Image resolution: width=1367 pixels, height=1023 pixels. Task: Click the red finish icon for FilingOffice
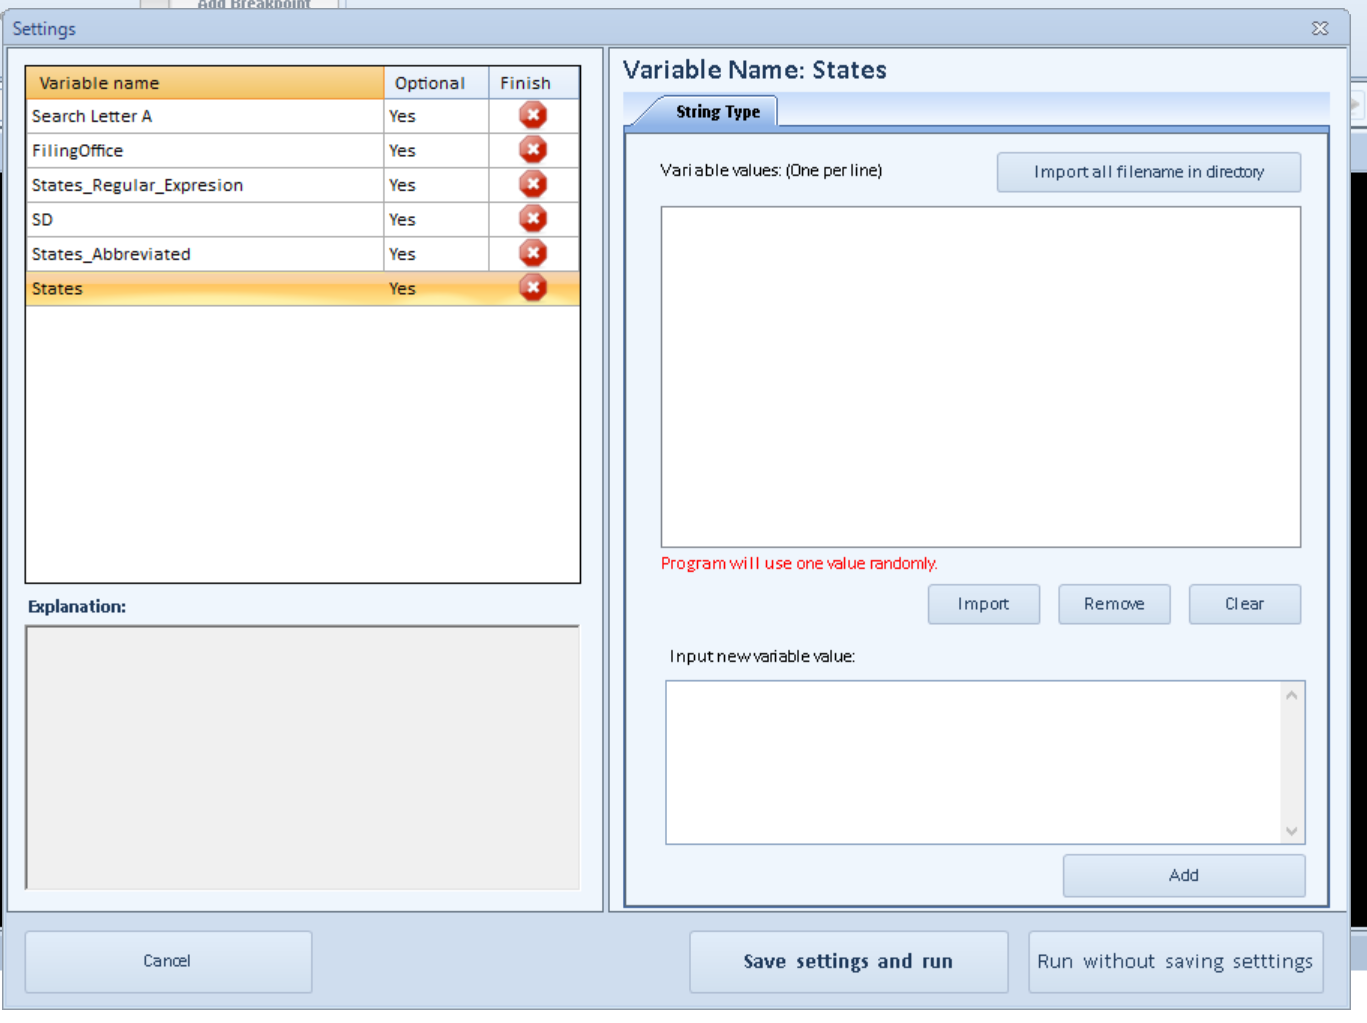(x=533, y=150)
